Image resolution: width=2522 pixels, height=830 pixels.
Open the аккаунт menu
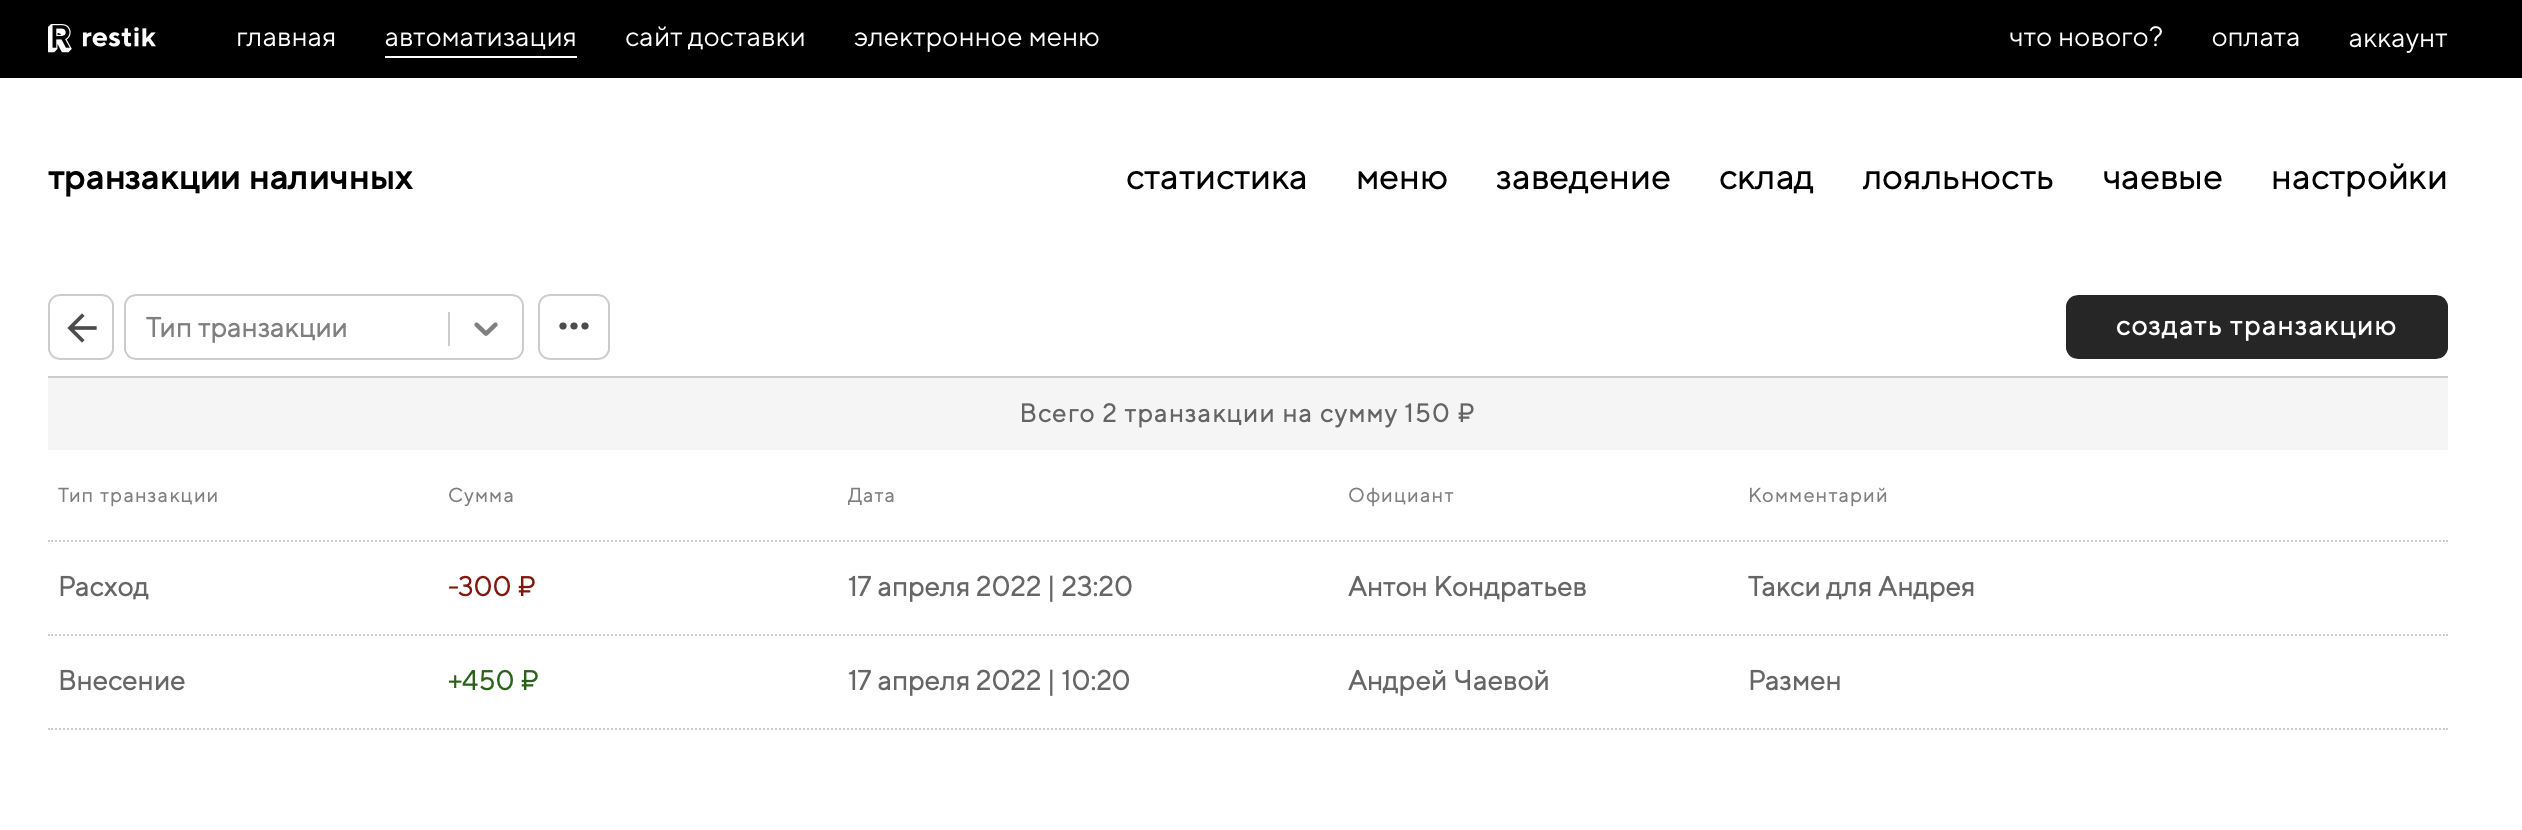[x=2397, y=38]
